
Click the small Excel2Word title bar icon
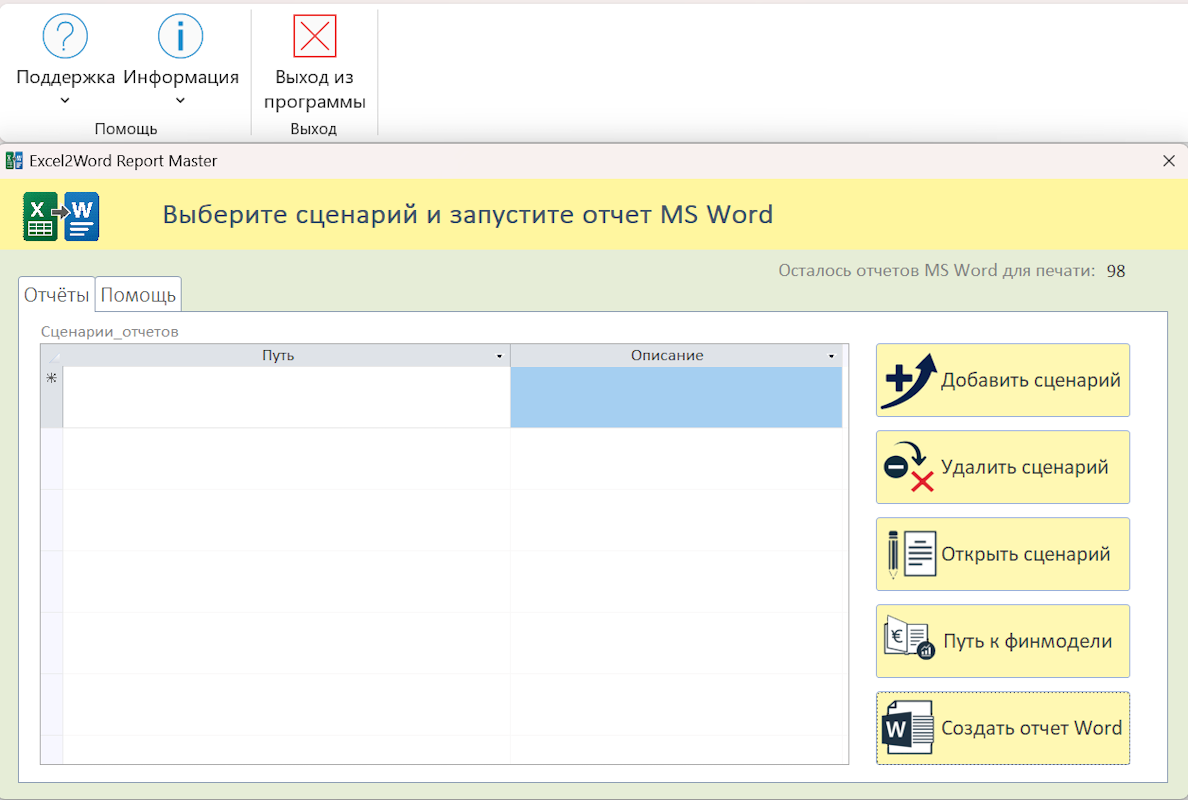point(14,161)
